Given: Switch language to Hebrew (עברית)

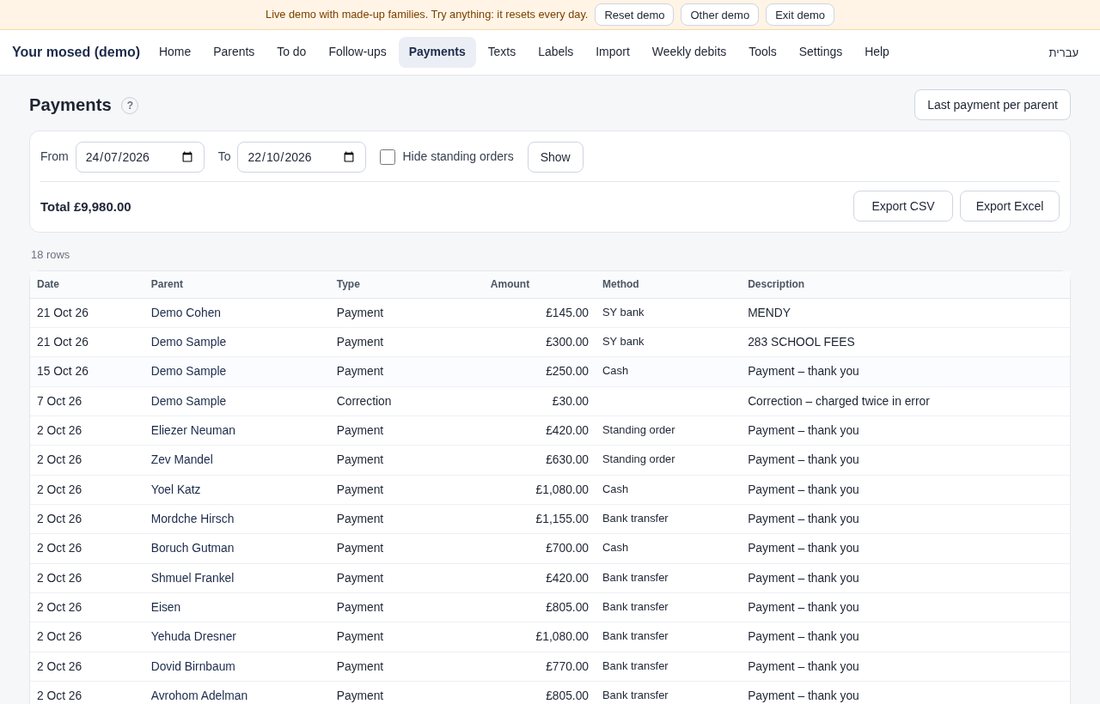Looking at the screenshot, I should [x=1064, y=53].
